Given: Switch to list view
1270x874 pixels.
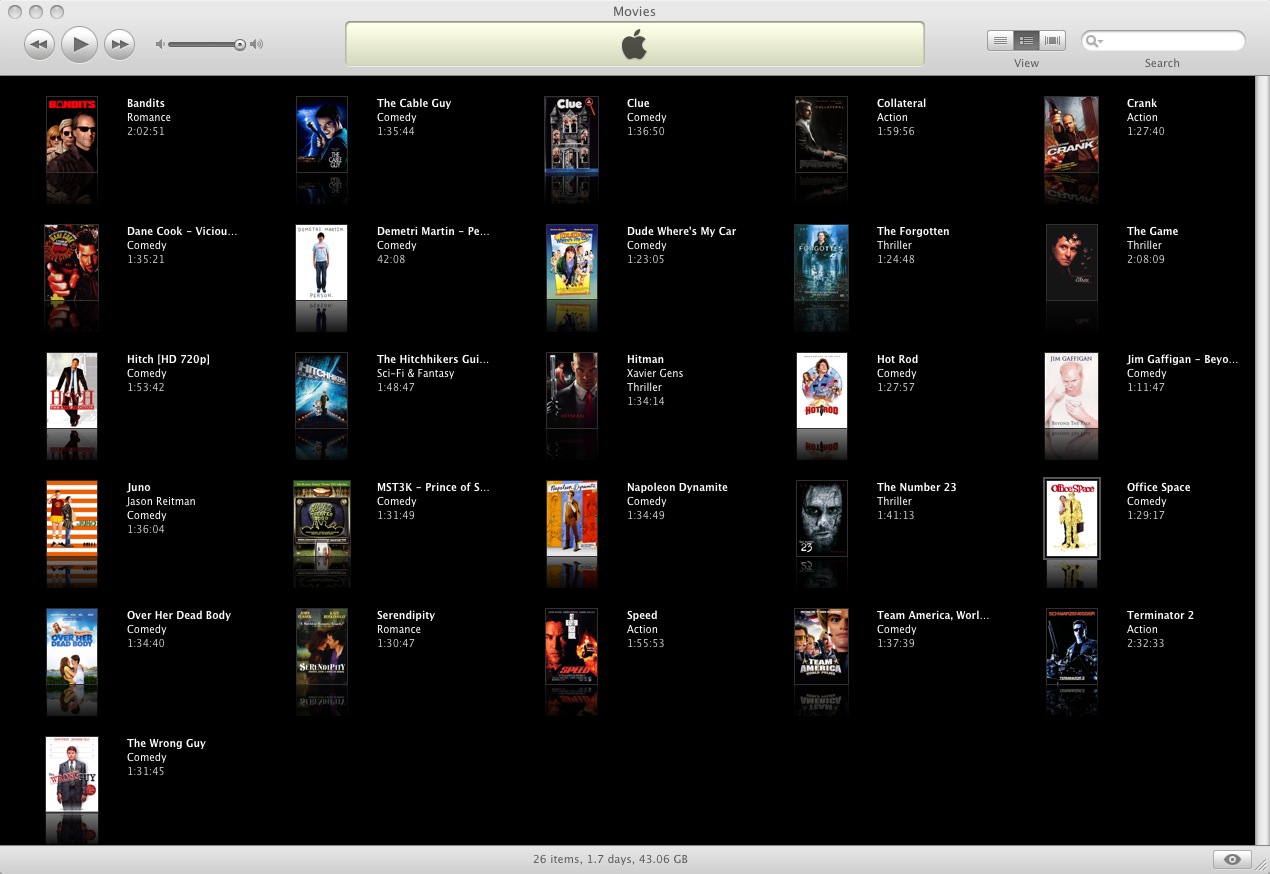Looking at the screenshot, I should 1000,41.
